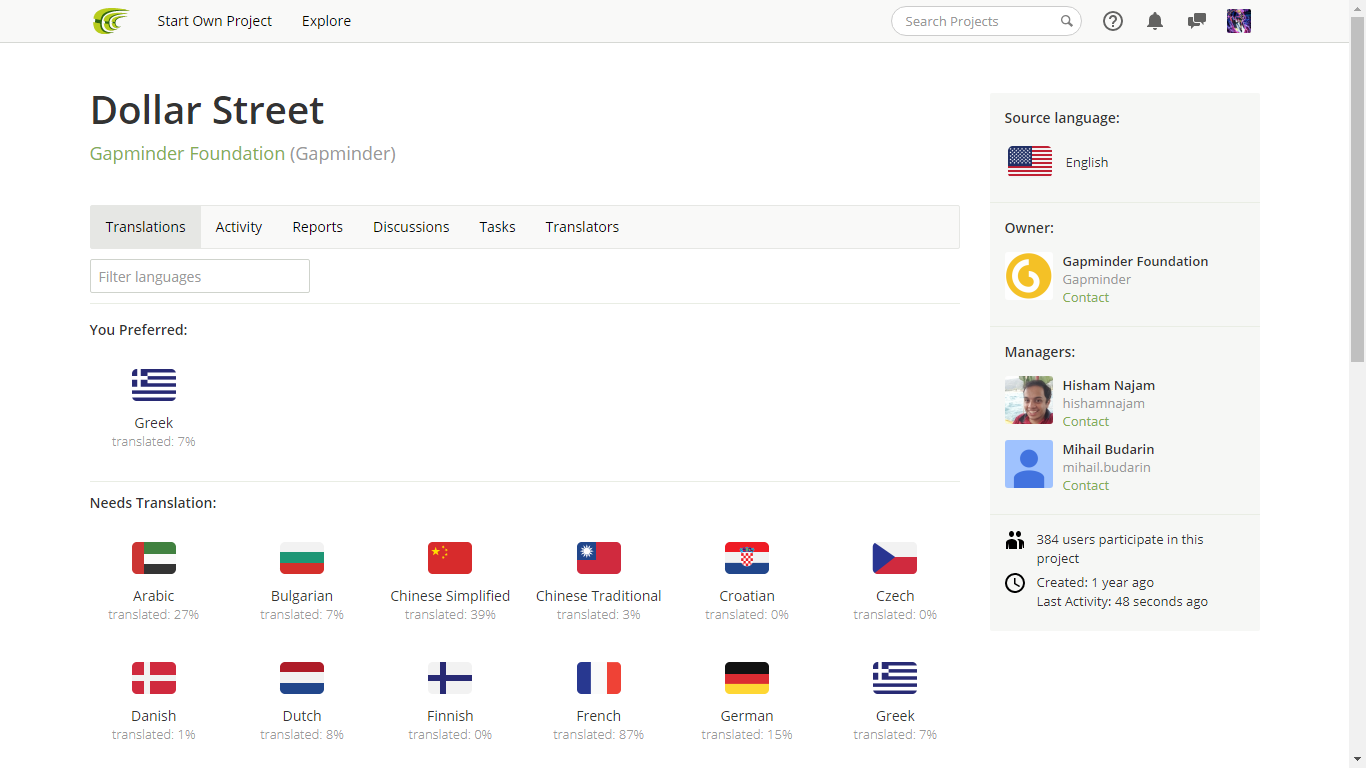Click 'translated: 15%' under German
Image resolution: width=1366 pixels, height=768 pixels.
747,734
